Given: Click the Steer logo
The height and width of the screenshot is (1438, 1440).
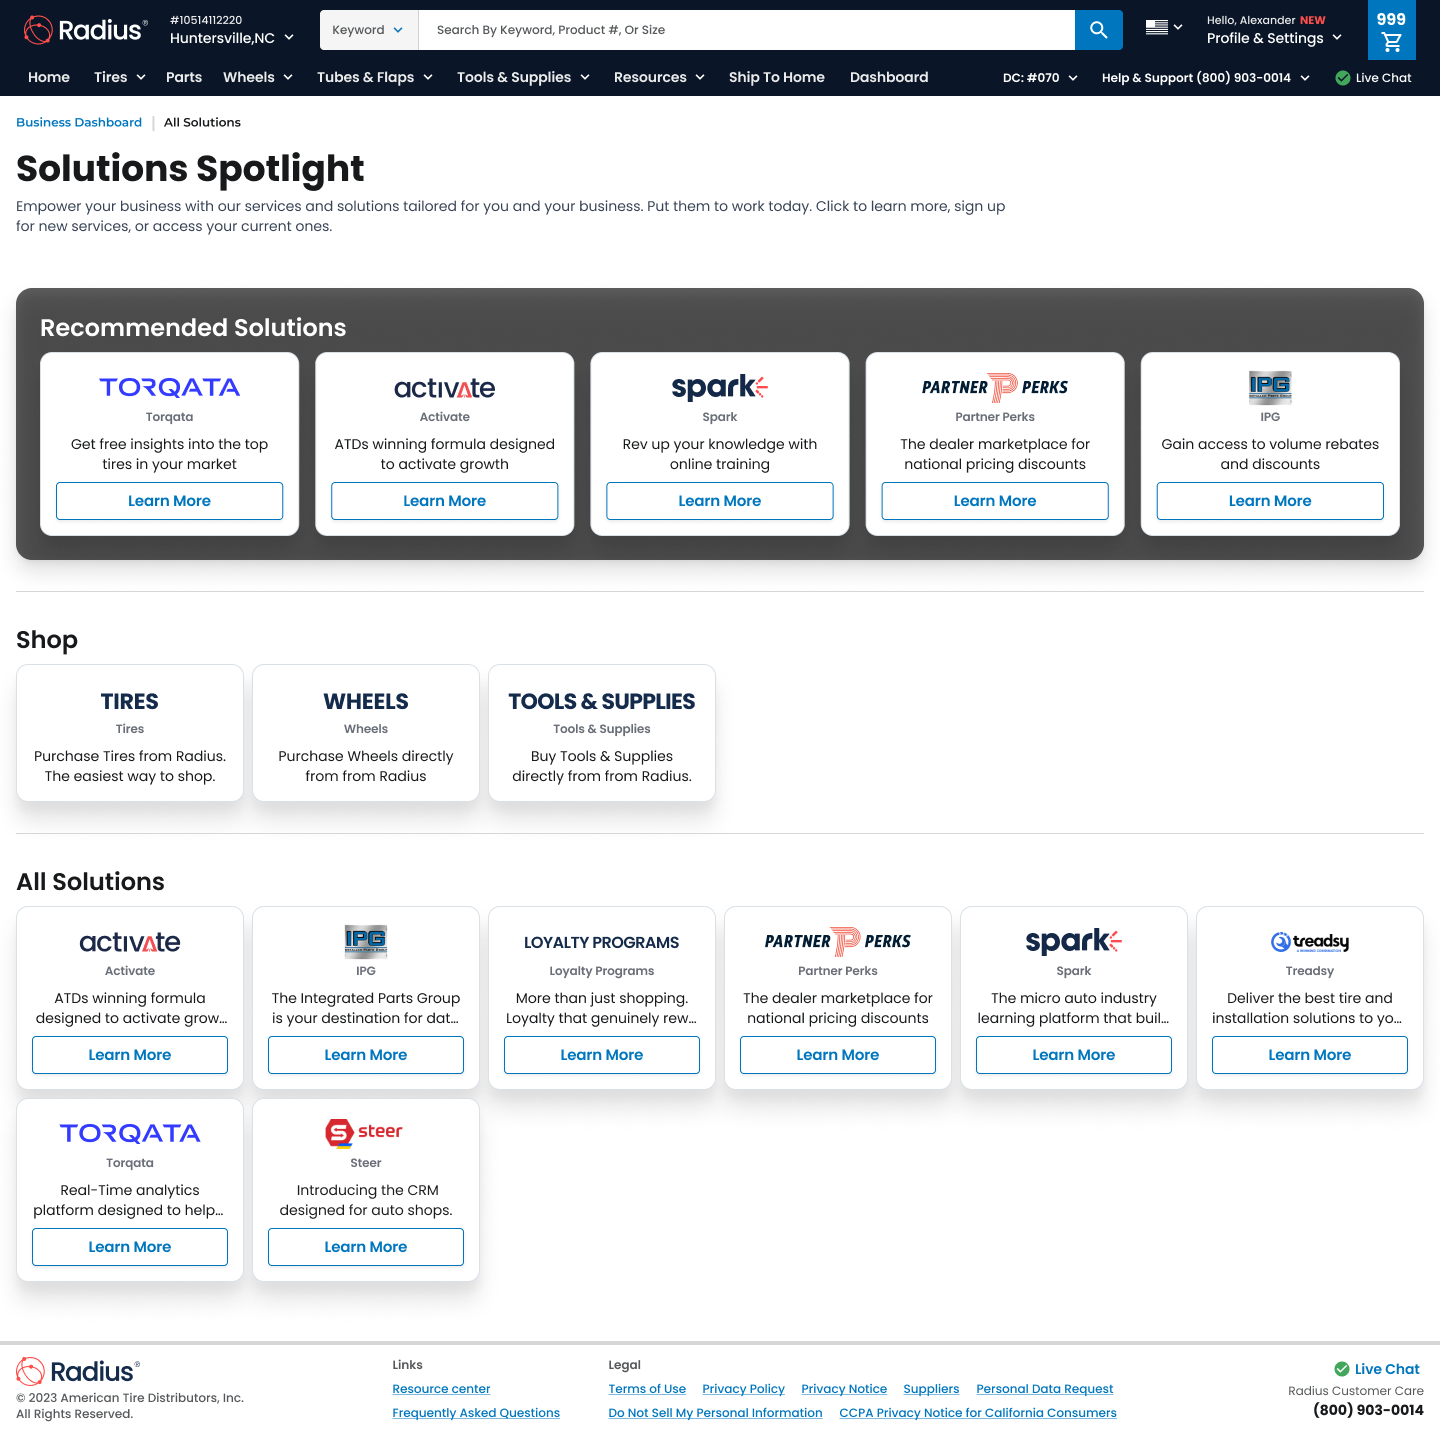Looking at the screenshot, I should point(364,1132).
